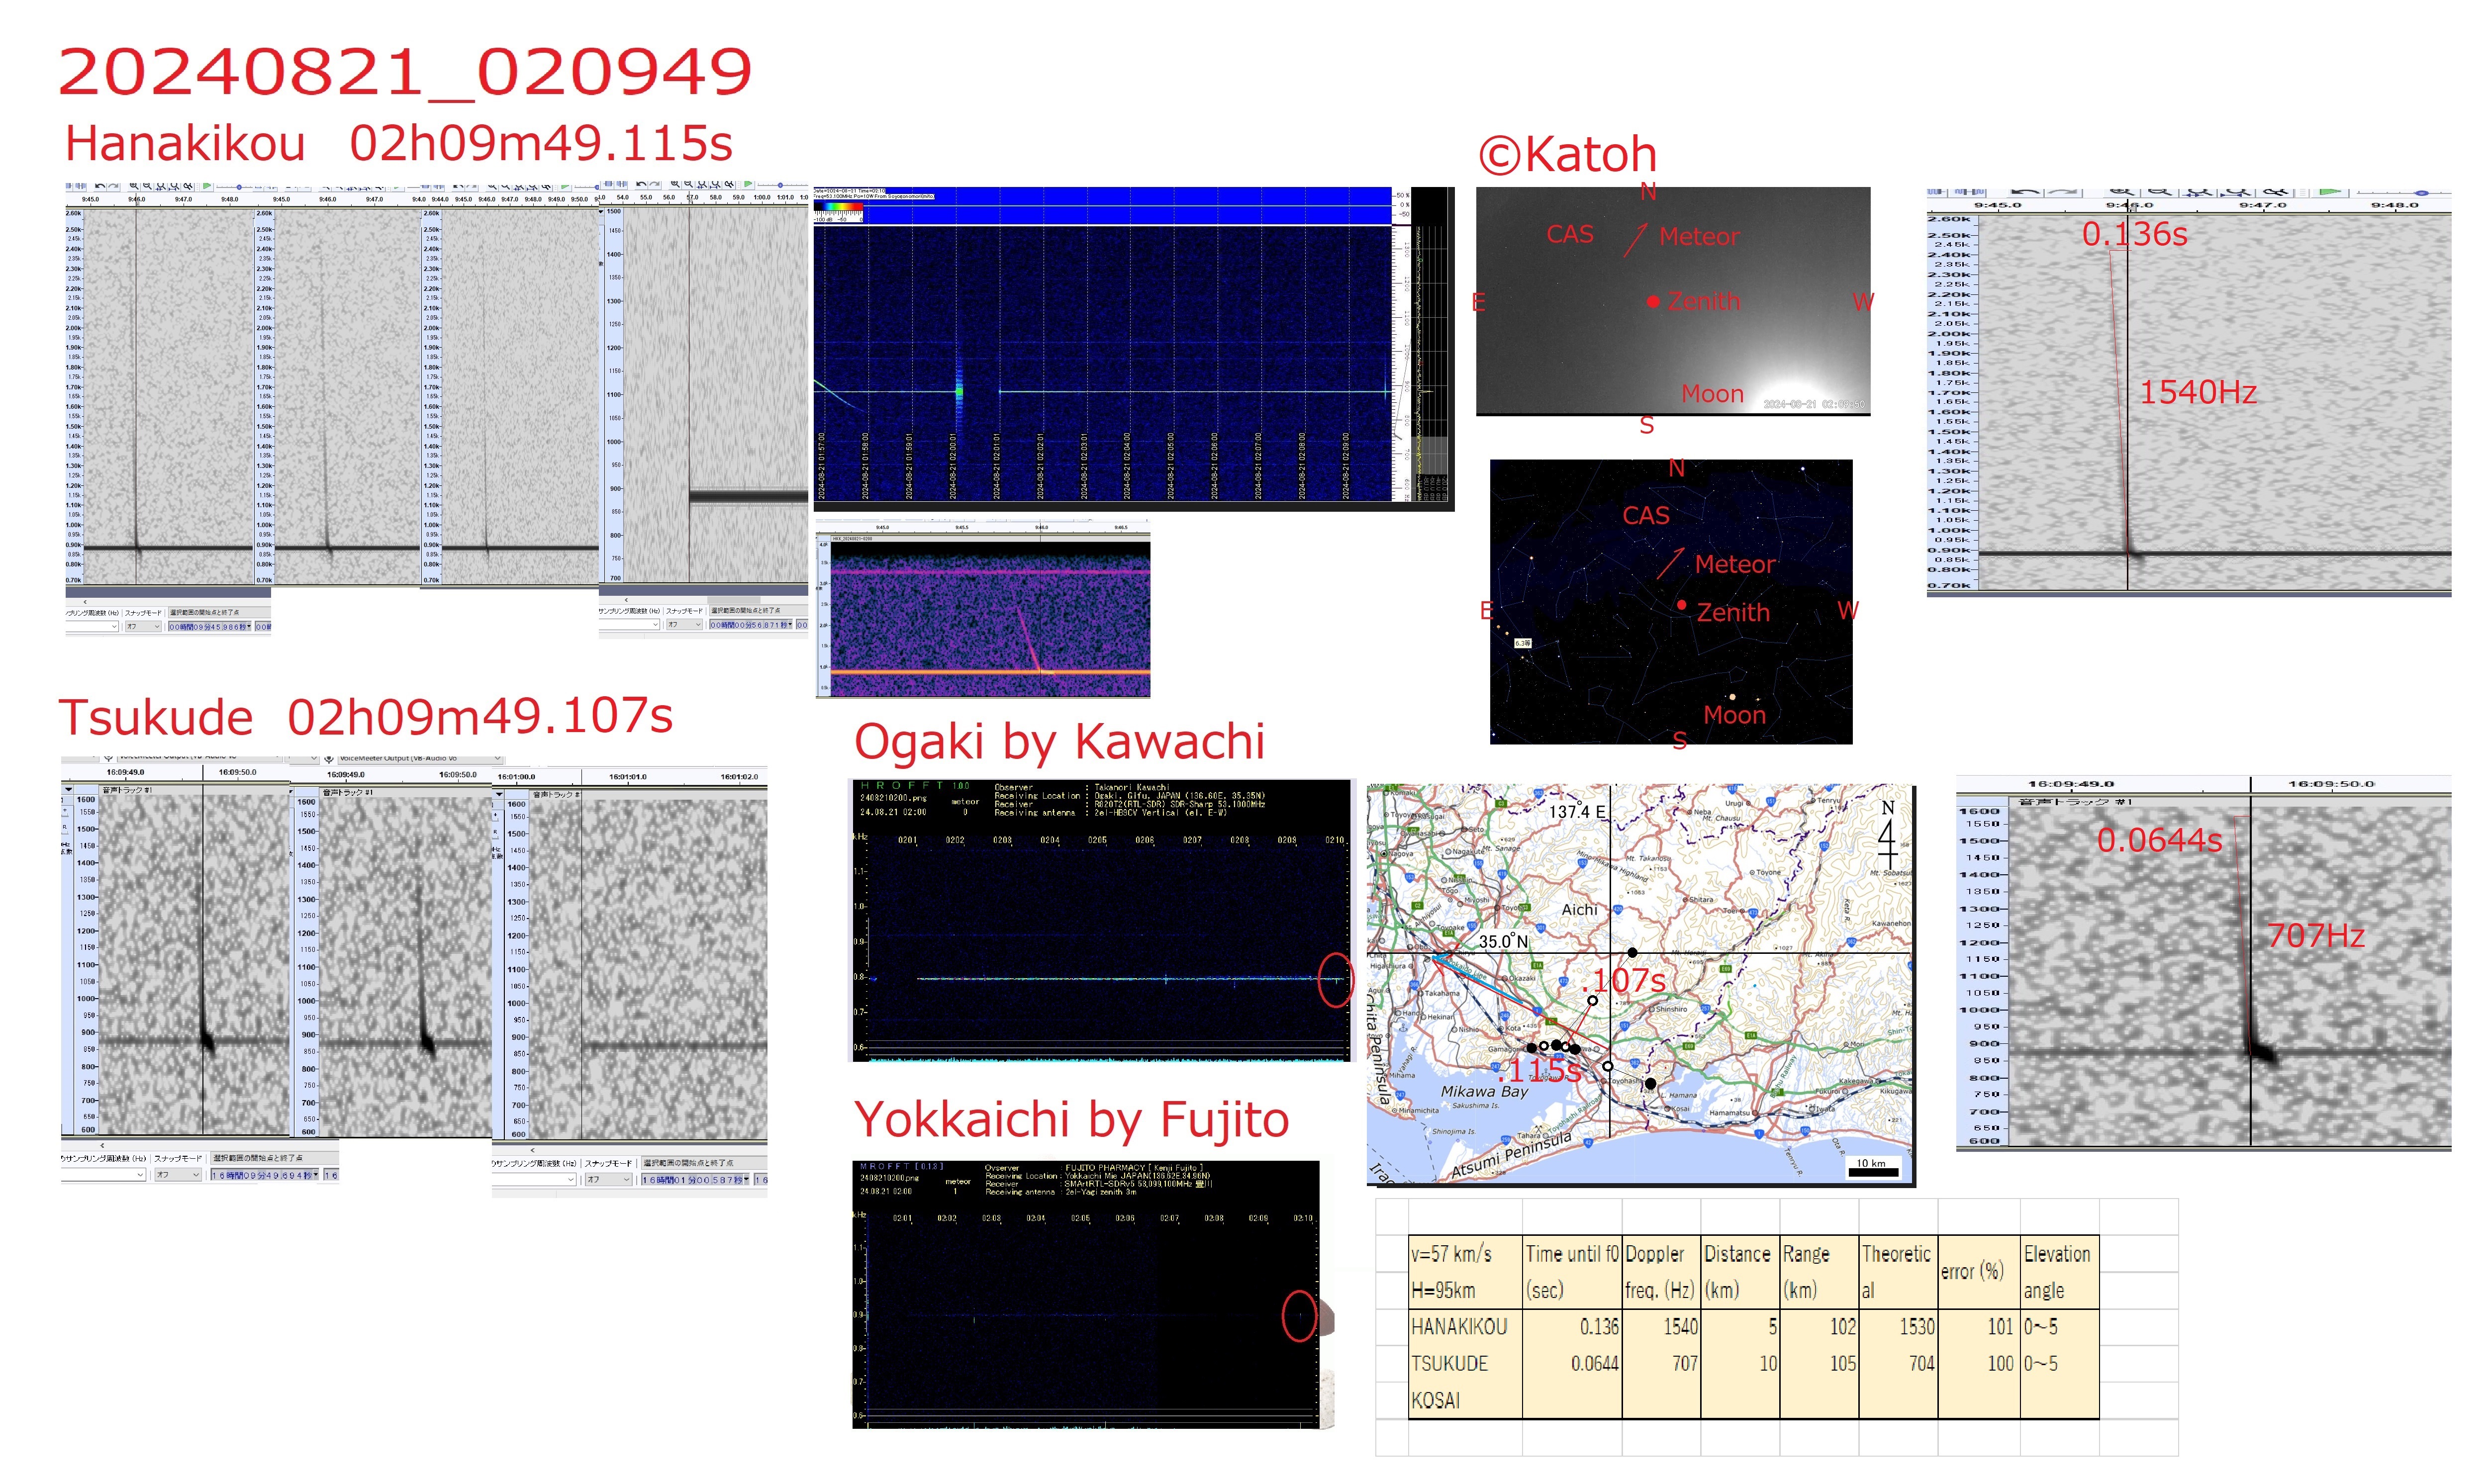
Task: Click 9:47.0 on the top-right timeline ruler
Action: 2264,205
